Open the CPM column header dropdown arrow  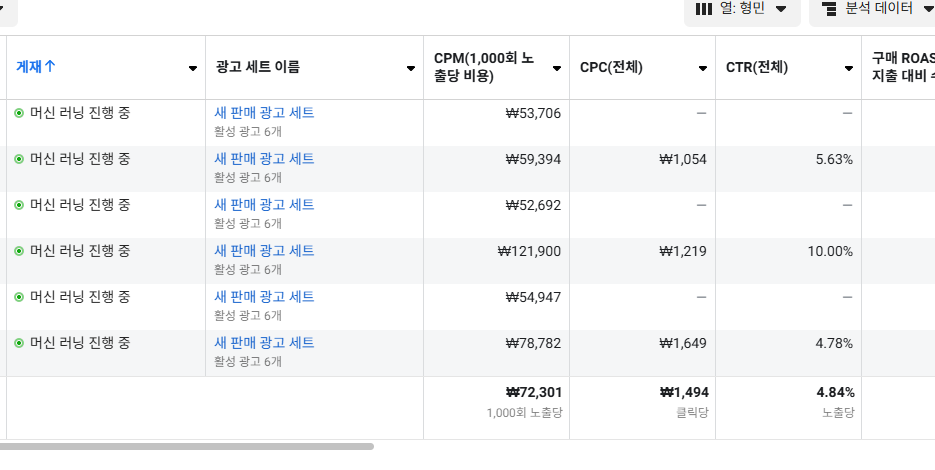557,69
